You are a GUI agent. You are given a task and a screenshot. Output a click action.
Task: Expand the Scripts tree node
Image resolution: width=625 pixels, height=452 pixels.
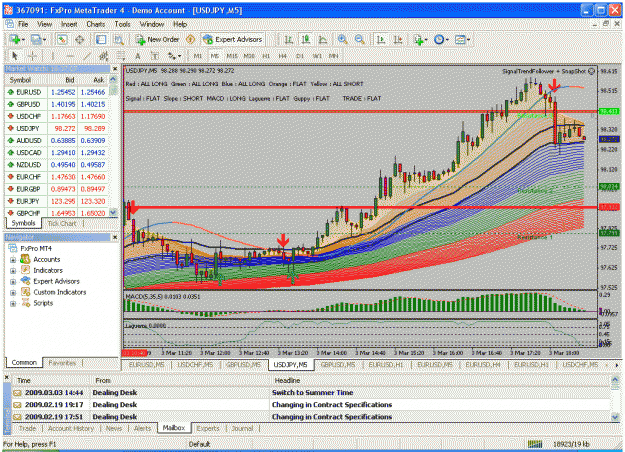(13, 303)
